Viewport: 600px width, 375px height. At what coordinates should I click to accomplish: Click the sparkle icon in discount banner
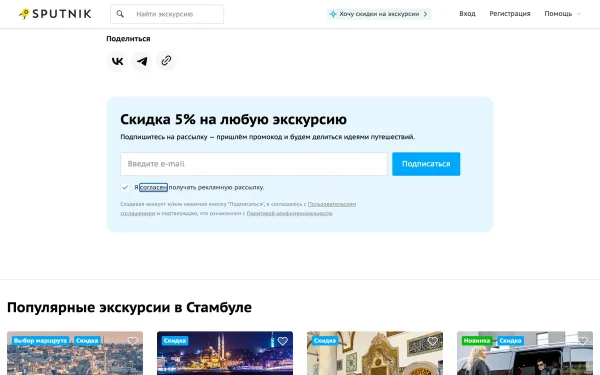coord(333,14)
